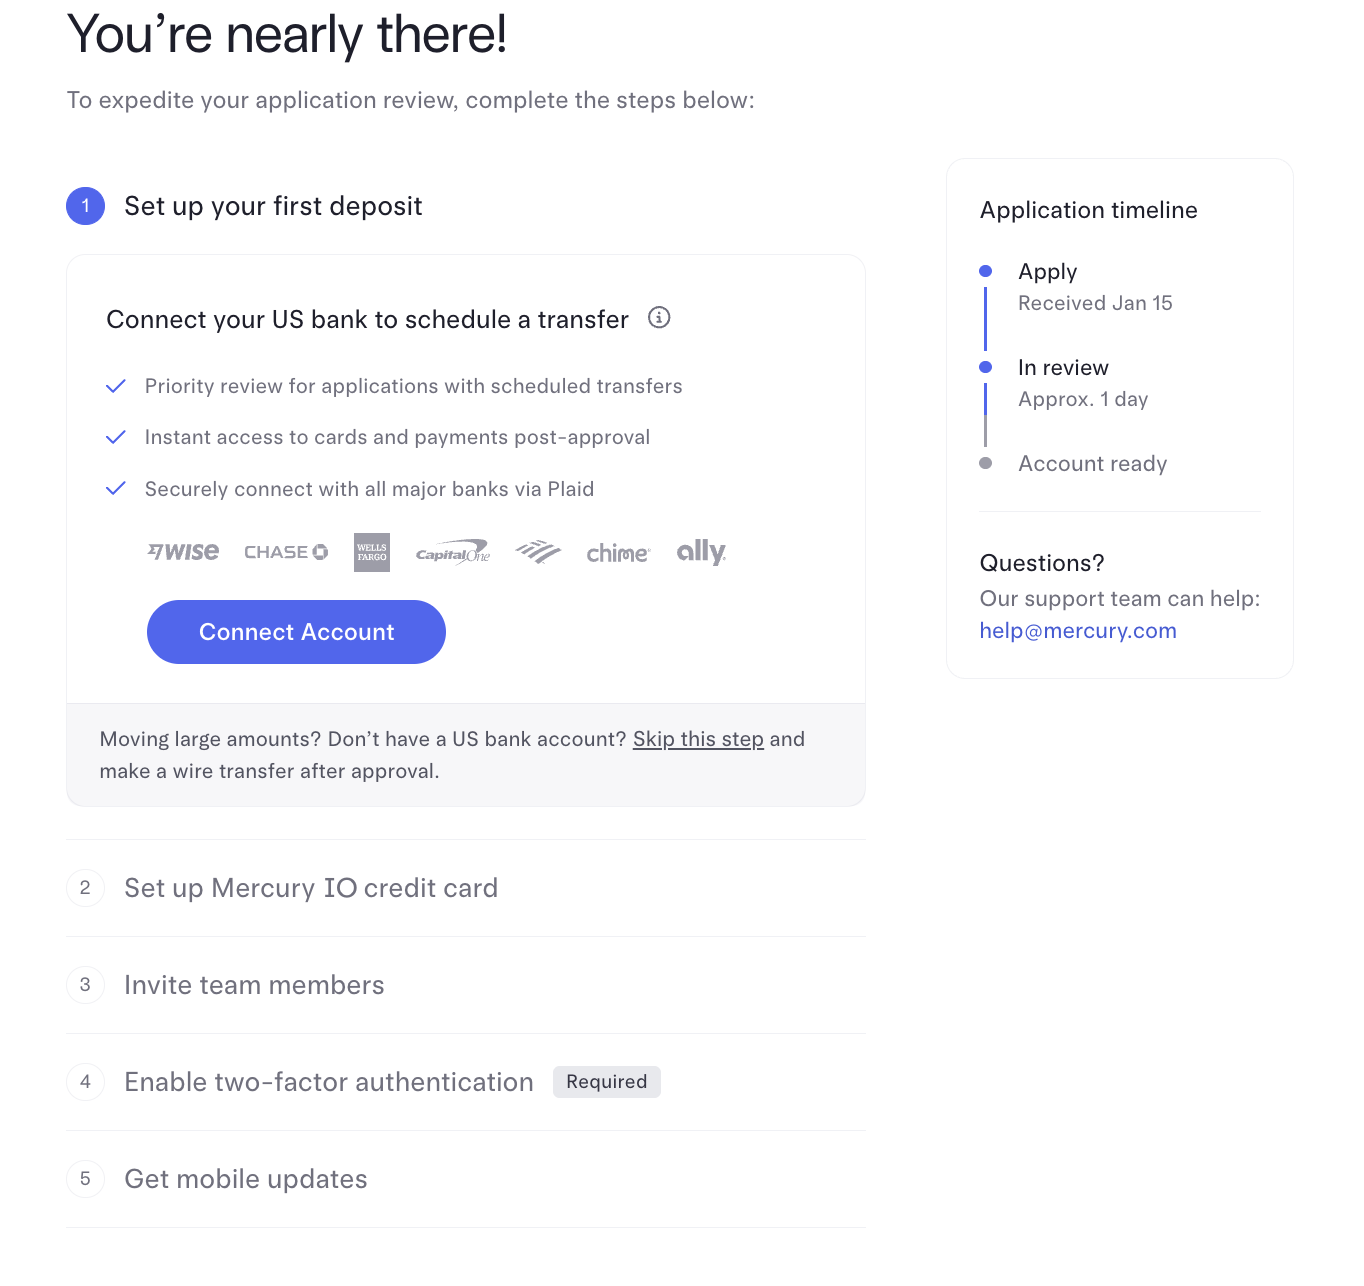Viewport: 1364px width, 1286px height.
Task: Select the step 1 number badge
Action: [86, 206]
